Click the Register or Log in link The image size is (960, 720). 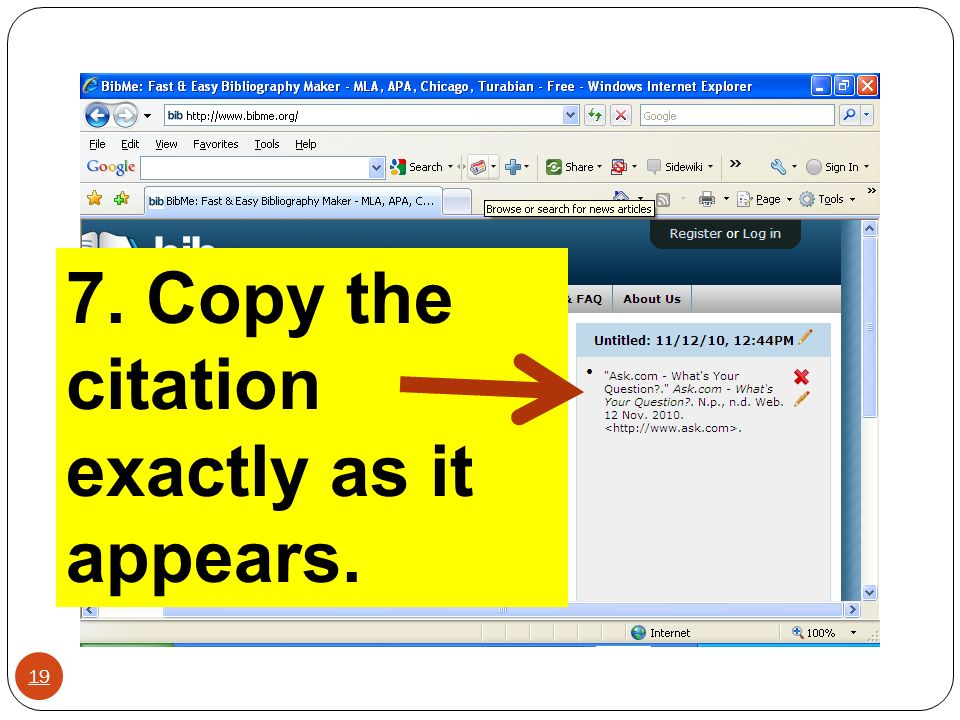[x=725, y=233]
